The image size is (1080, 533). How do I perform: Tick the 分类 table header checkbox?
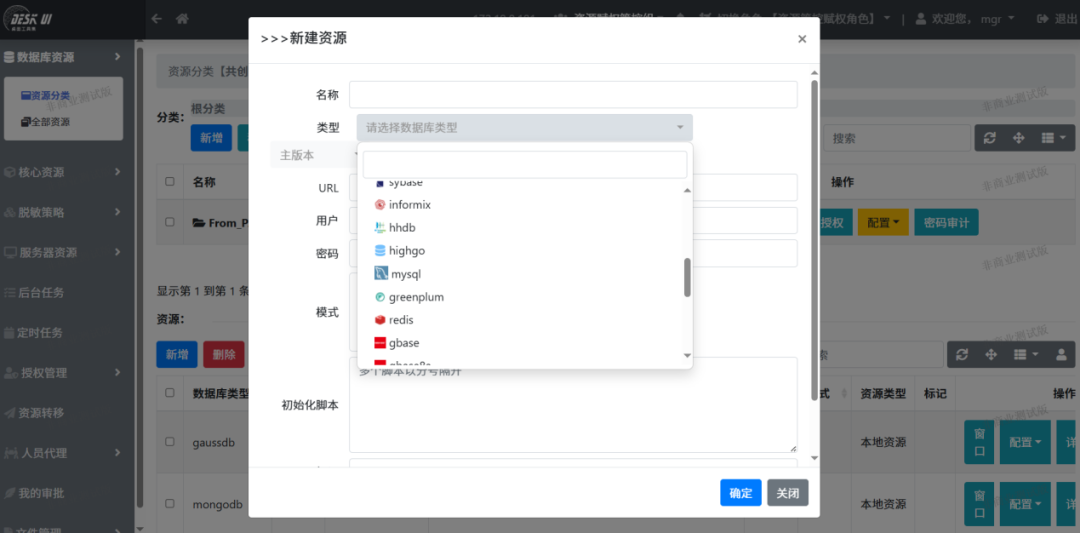170,182
